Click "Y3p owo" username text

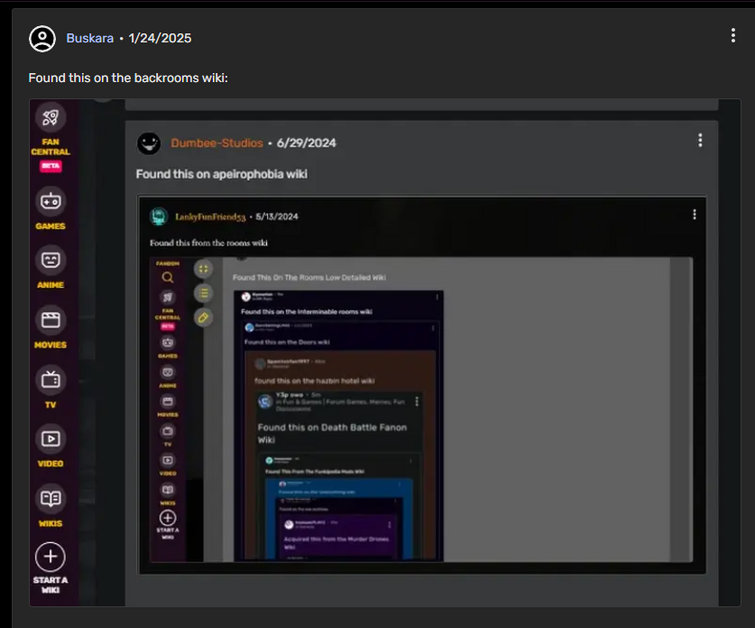pos(289,394)
